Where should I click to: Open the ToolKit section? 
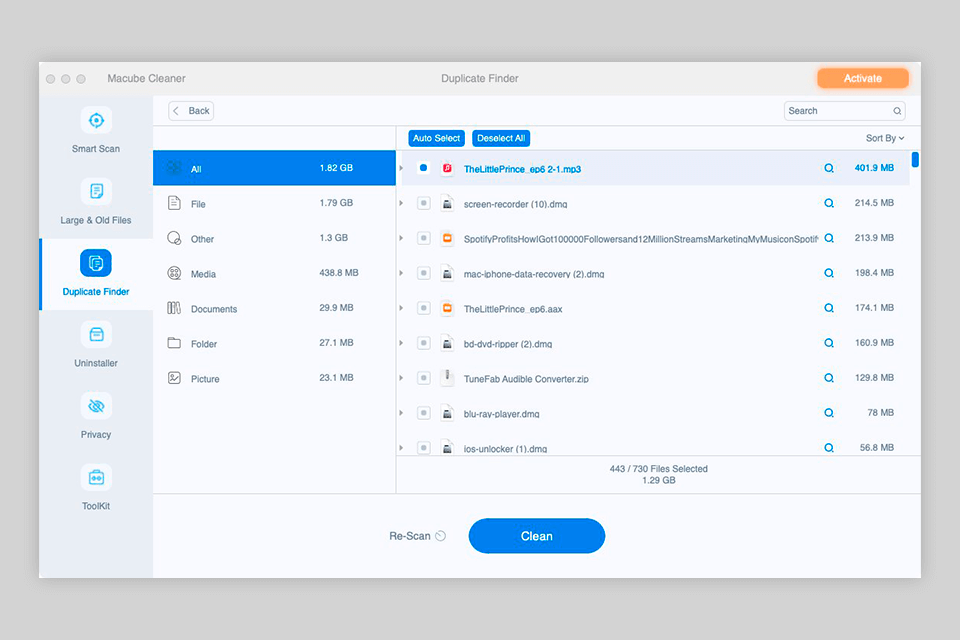point(95,487)
